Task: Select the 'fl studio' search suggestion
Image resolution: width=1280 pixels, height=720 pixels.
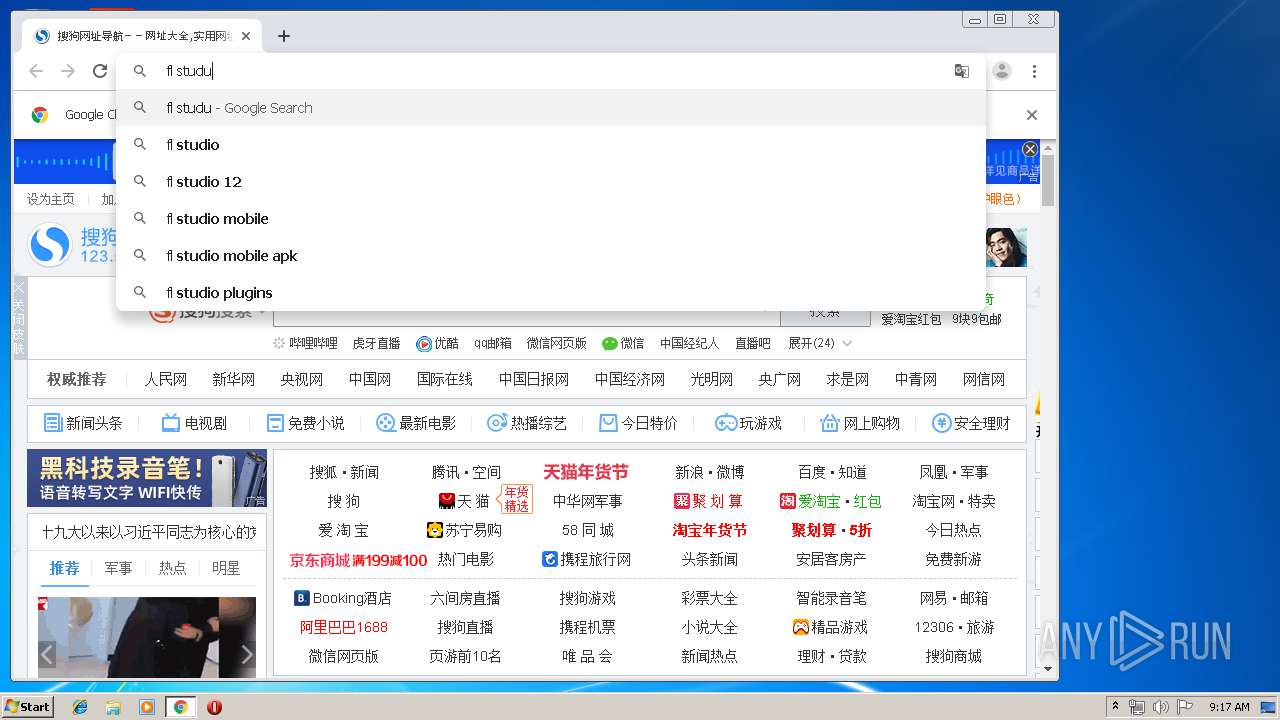Action: coord(551,145)
